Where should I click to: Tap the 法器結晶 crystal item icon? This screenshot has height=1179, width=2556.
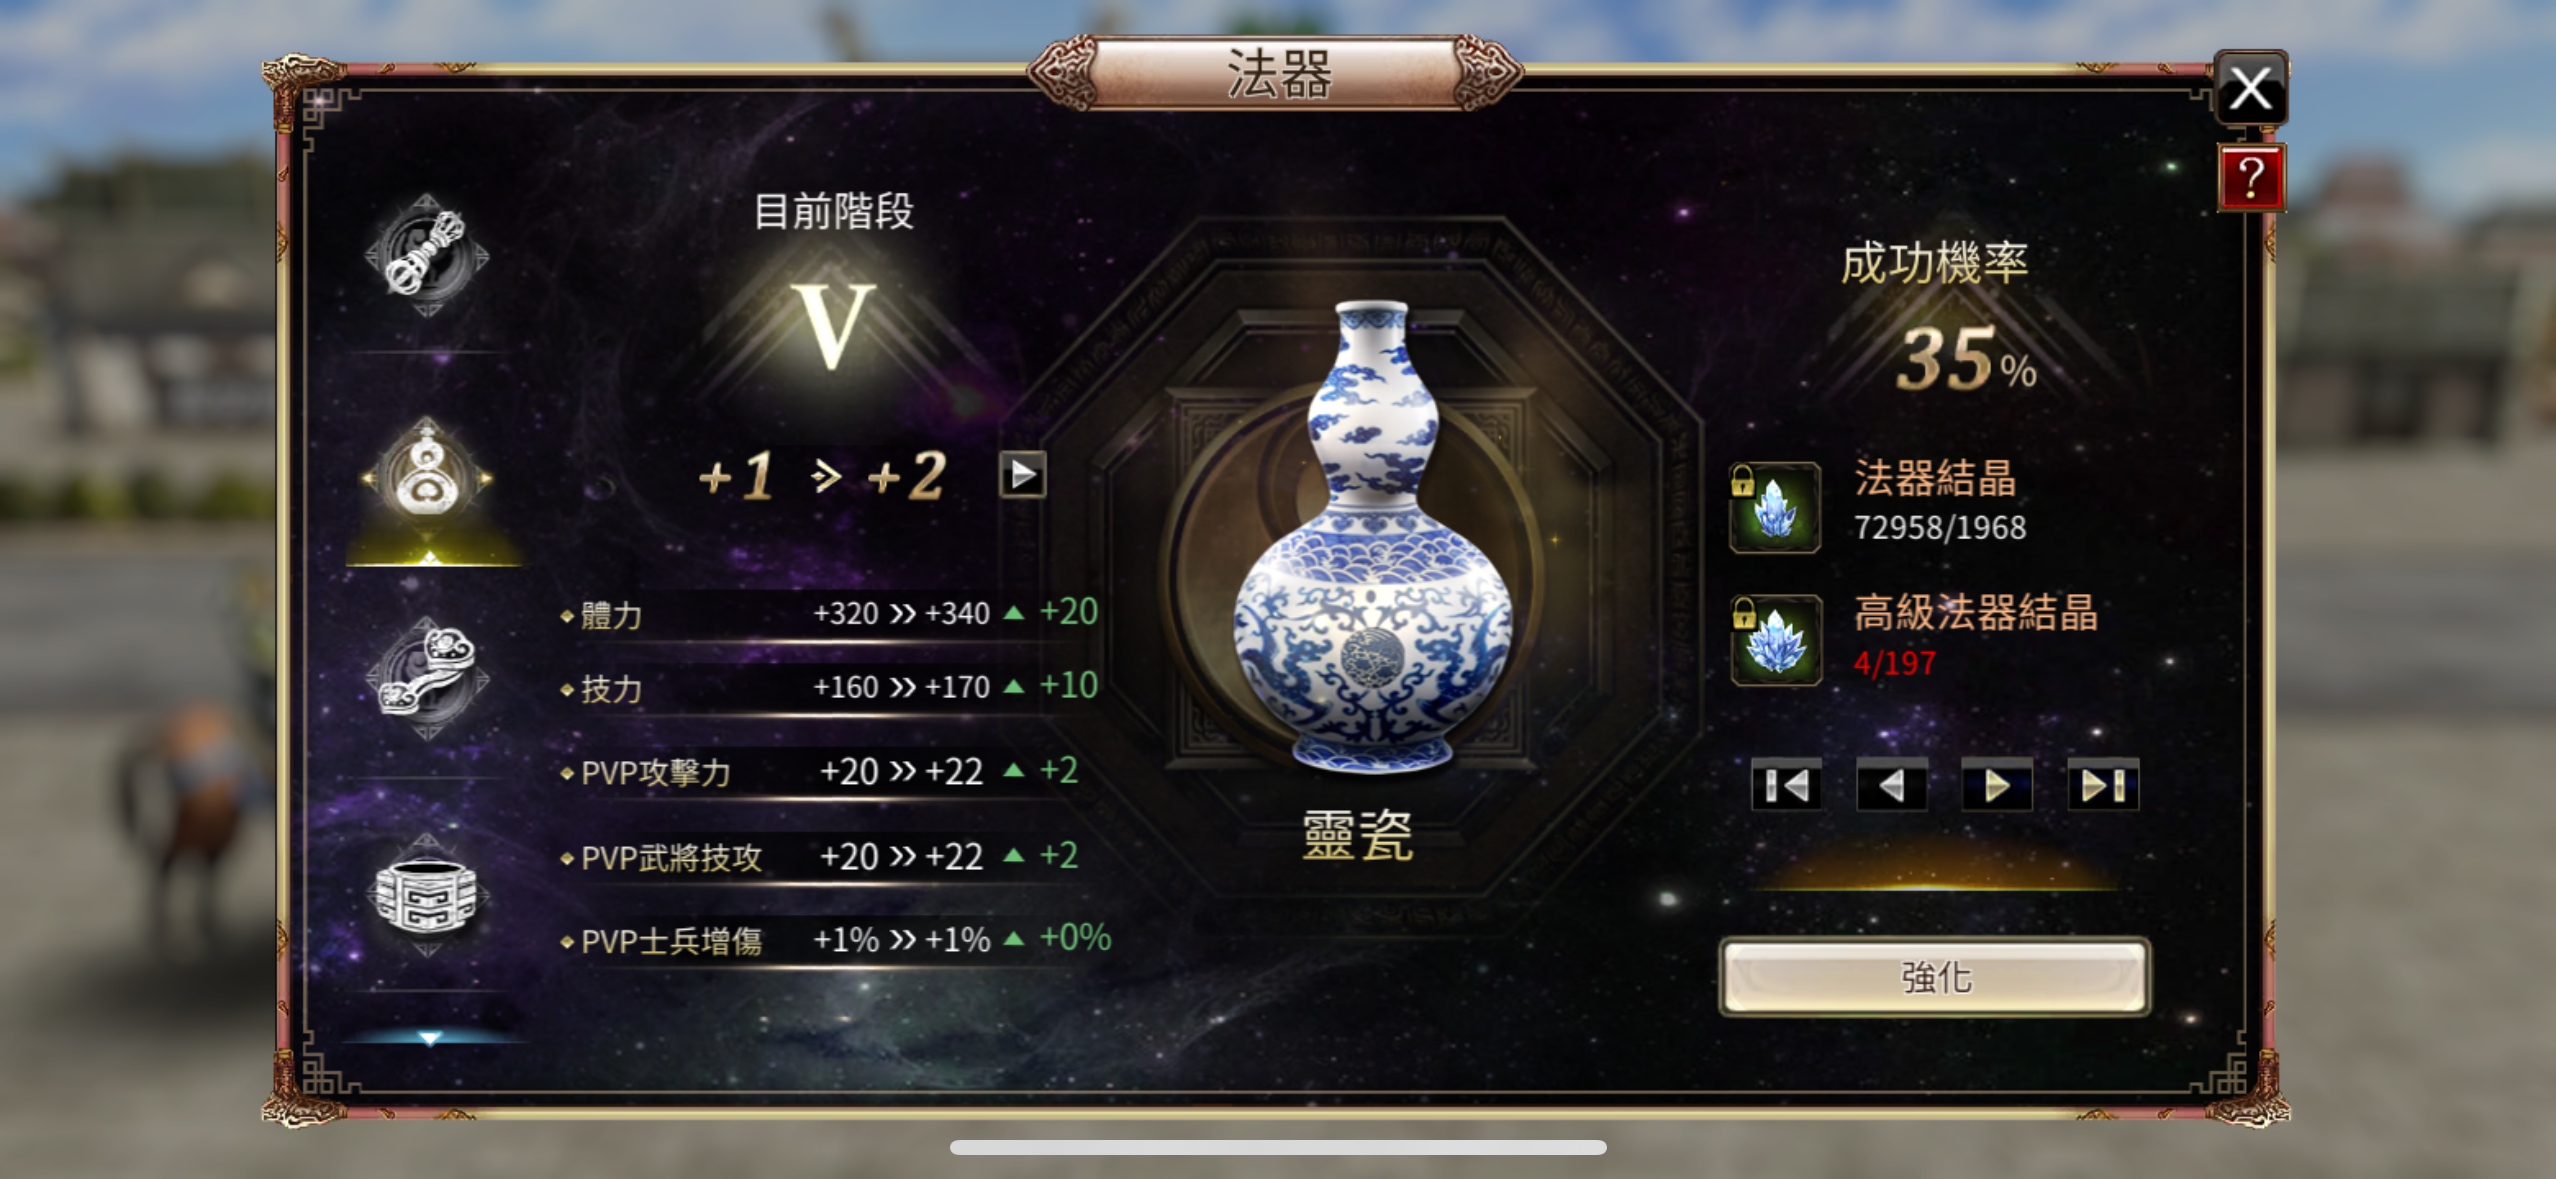[1776, 508]
